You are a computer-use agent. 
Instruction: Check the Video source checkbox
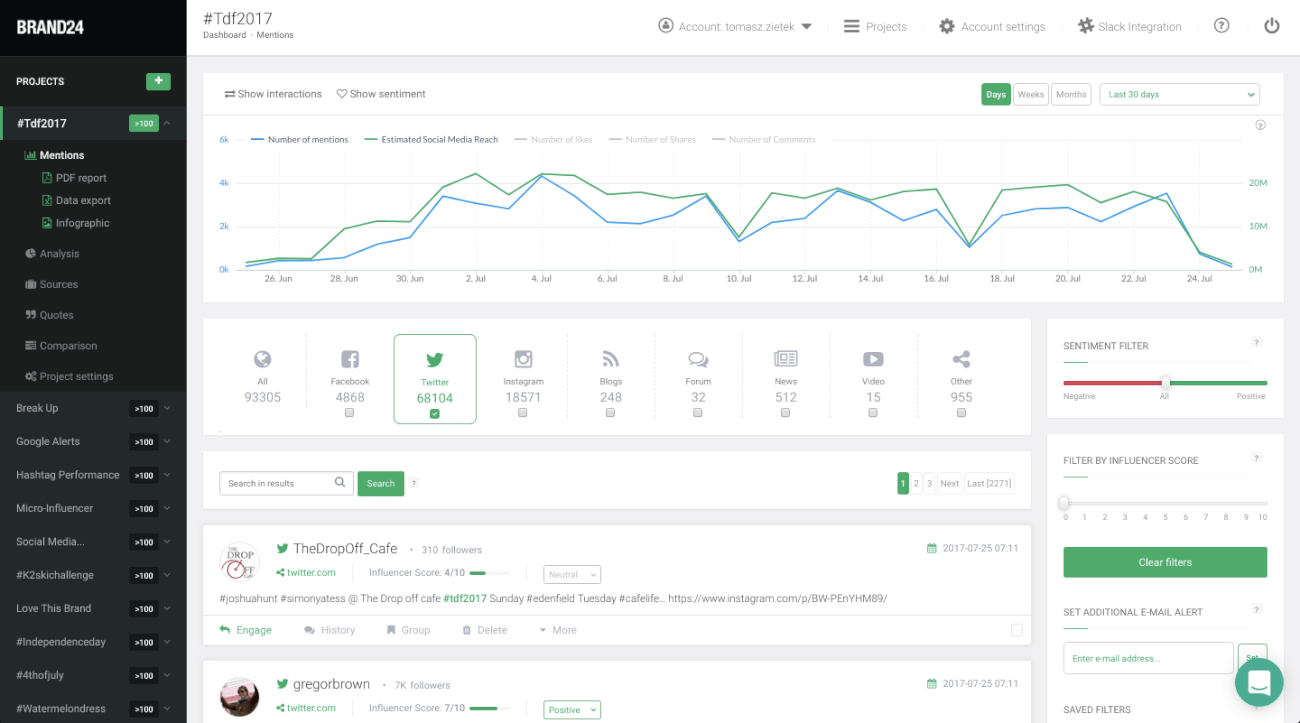click(873, 413)
